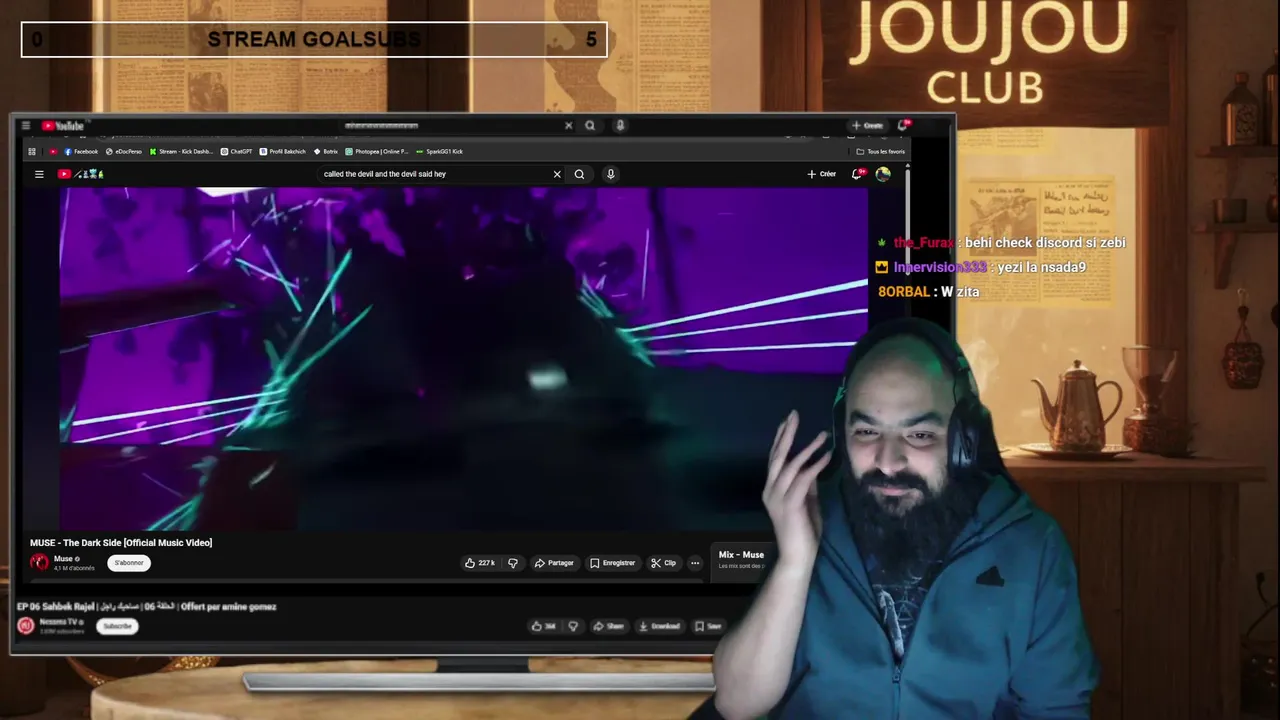
Task: Click Share under Sahbek Rajel video
Action: click(608, 626)
